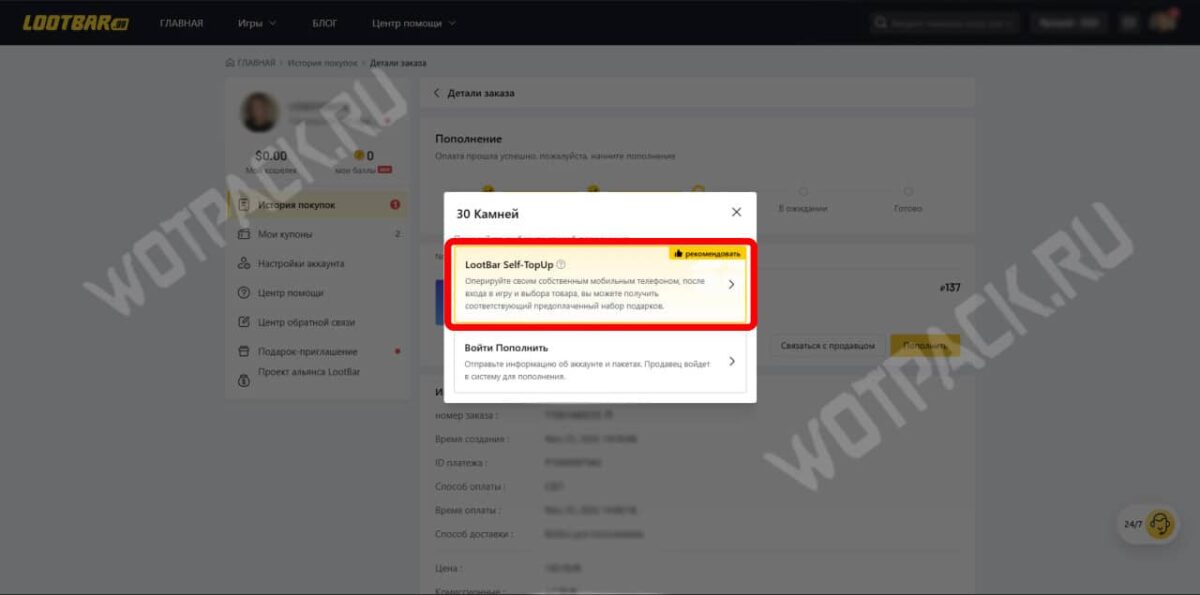This screenshot has width=1200, height=595.
Task: Click the help icon next to LootBar Self-TopUp
Action: pos(561,265)
